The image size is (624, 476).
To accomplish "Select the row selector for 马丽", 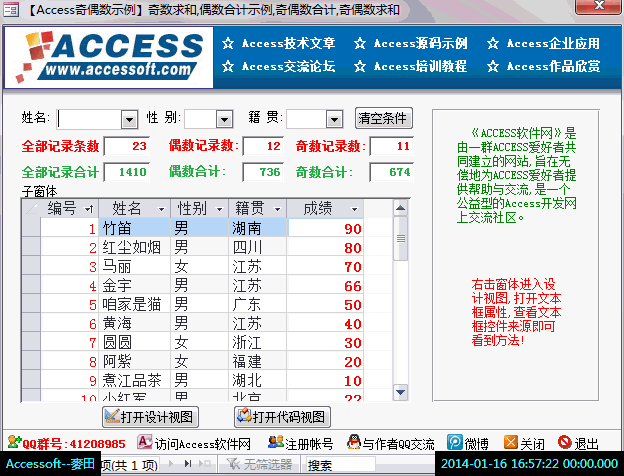I will 31,266.
